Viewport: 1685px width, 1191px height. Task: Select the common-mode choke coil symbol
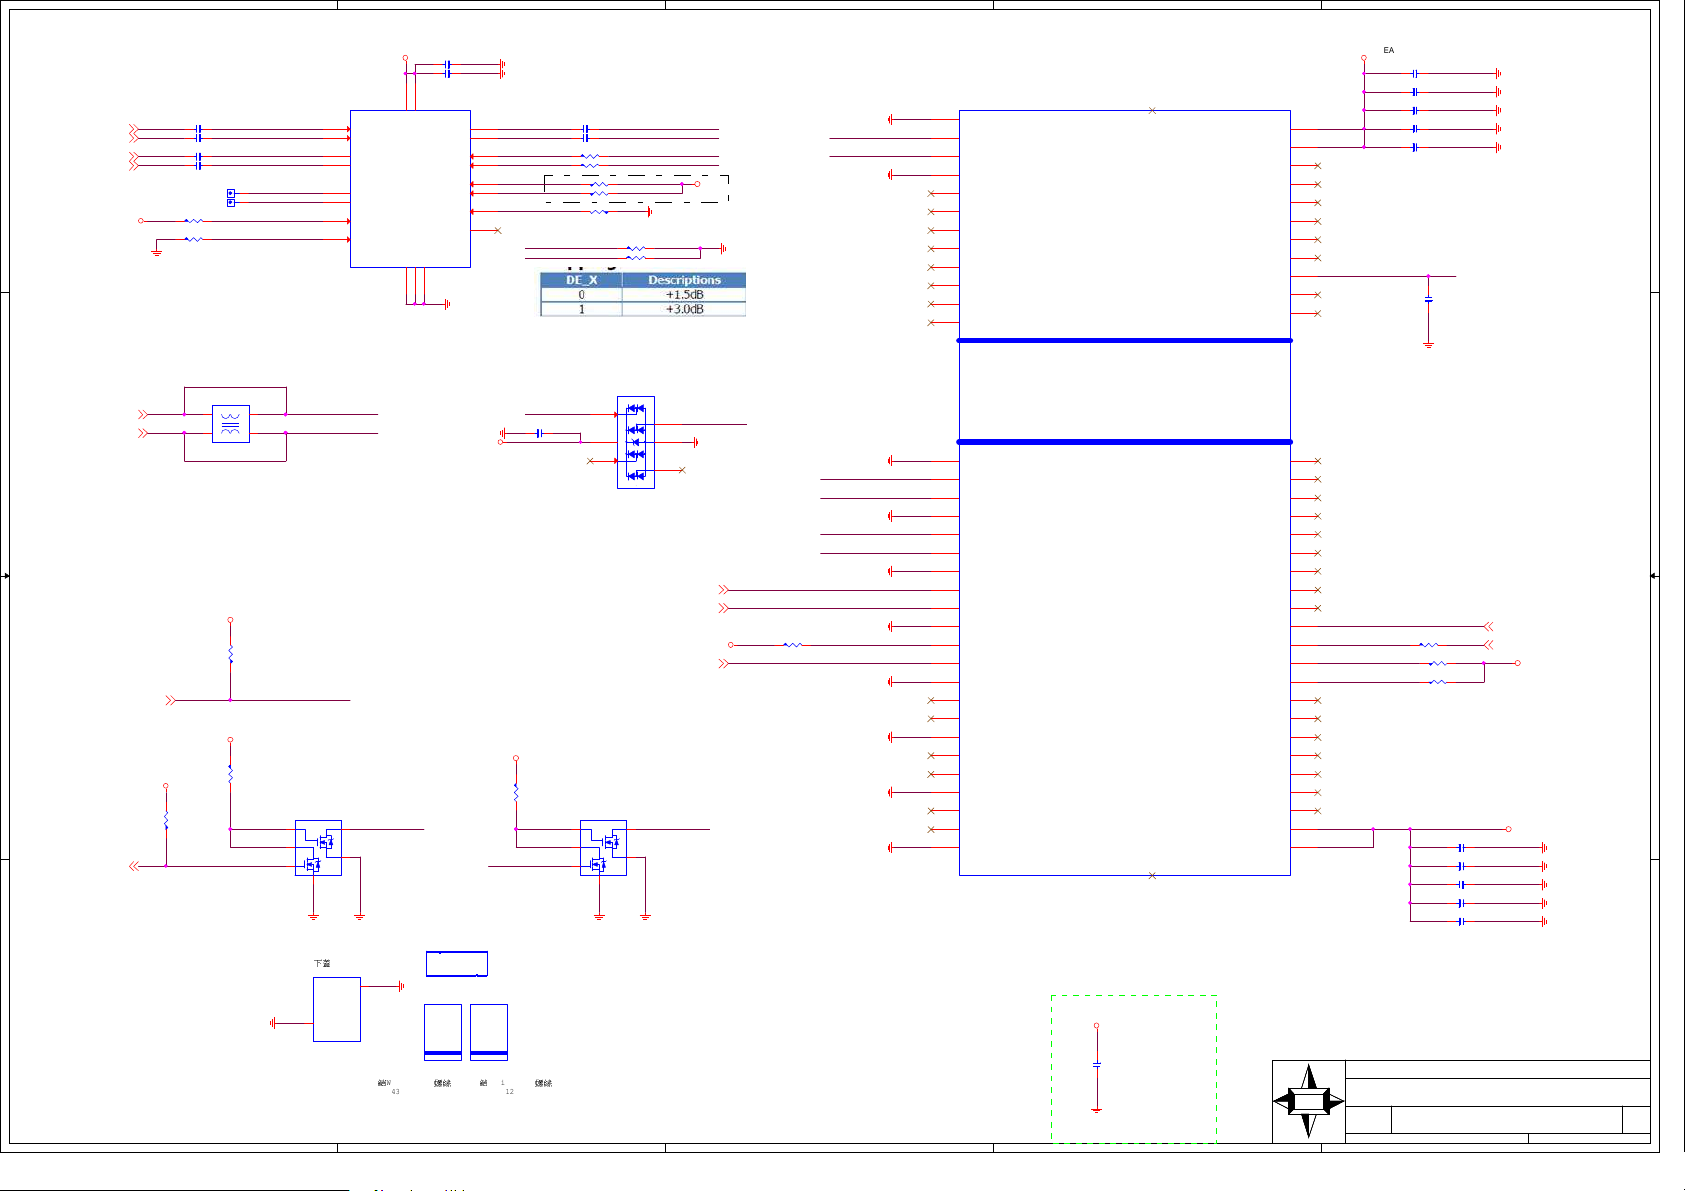click(231, 424)
